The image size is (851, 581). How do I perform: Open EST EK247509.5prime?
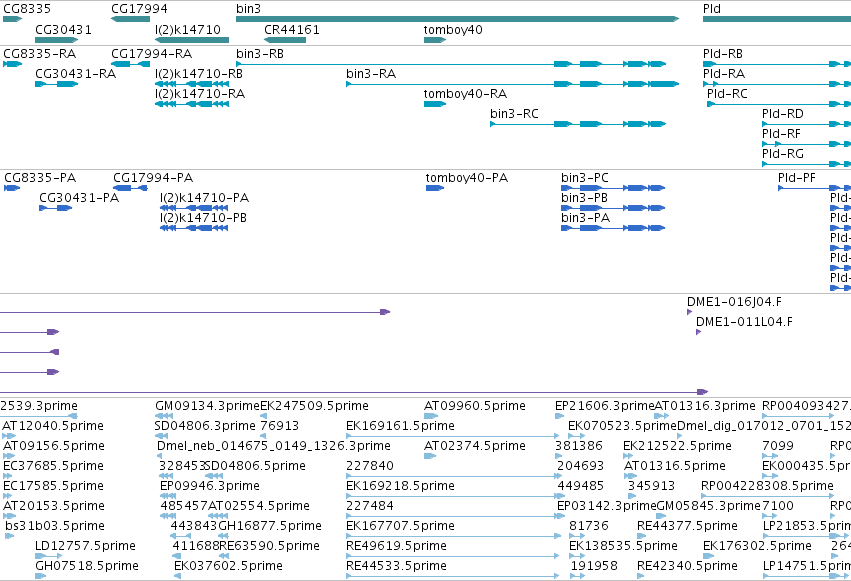coord(314,406)
